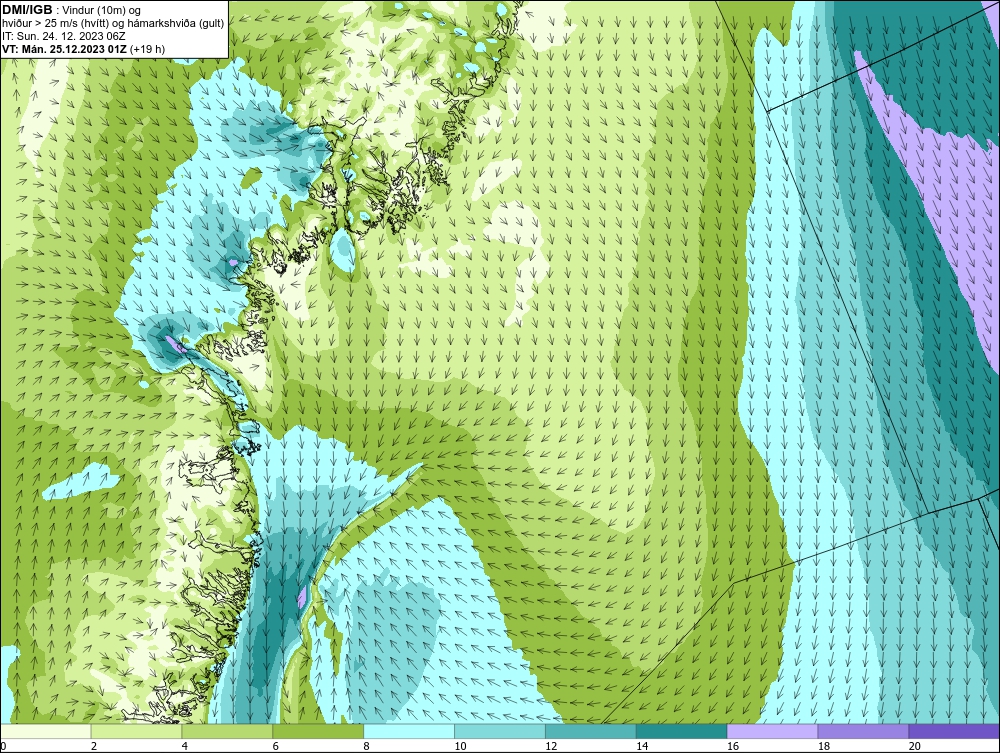Image resolution: width=1000 pixels, height=753 pixels.
Task: Click the 14–16 m/s legend color swatch
Action: pos(682,731)
